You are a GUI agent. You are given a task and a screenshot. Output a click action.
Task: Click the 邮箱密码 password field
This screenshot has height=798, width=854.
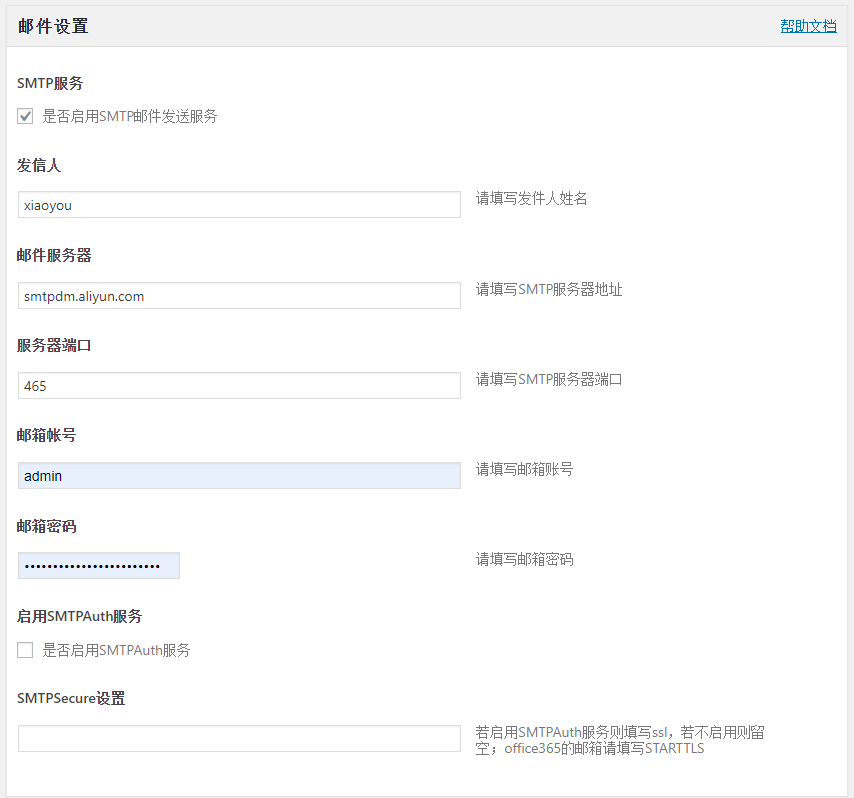tap(99, 565)
